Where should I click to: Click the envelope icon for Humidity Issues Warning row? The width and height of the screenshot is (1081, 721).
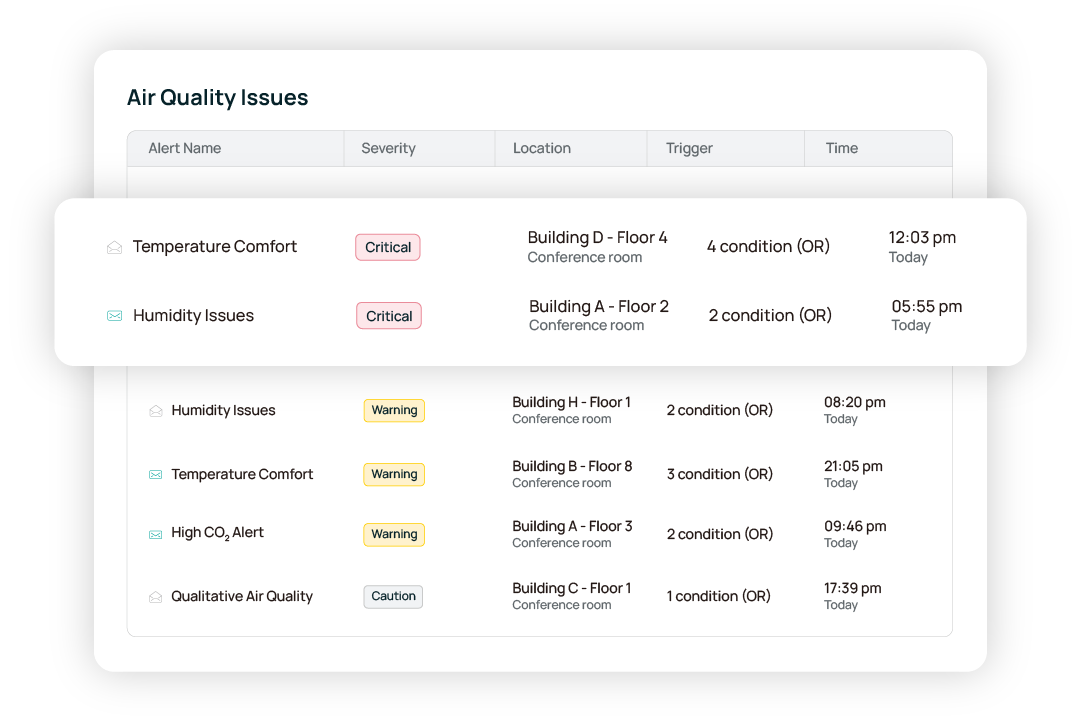[155, 410]
